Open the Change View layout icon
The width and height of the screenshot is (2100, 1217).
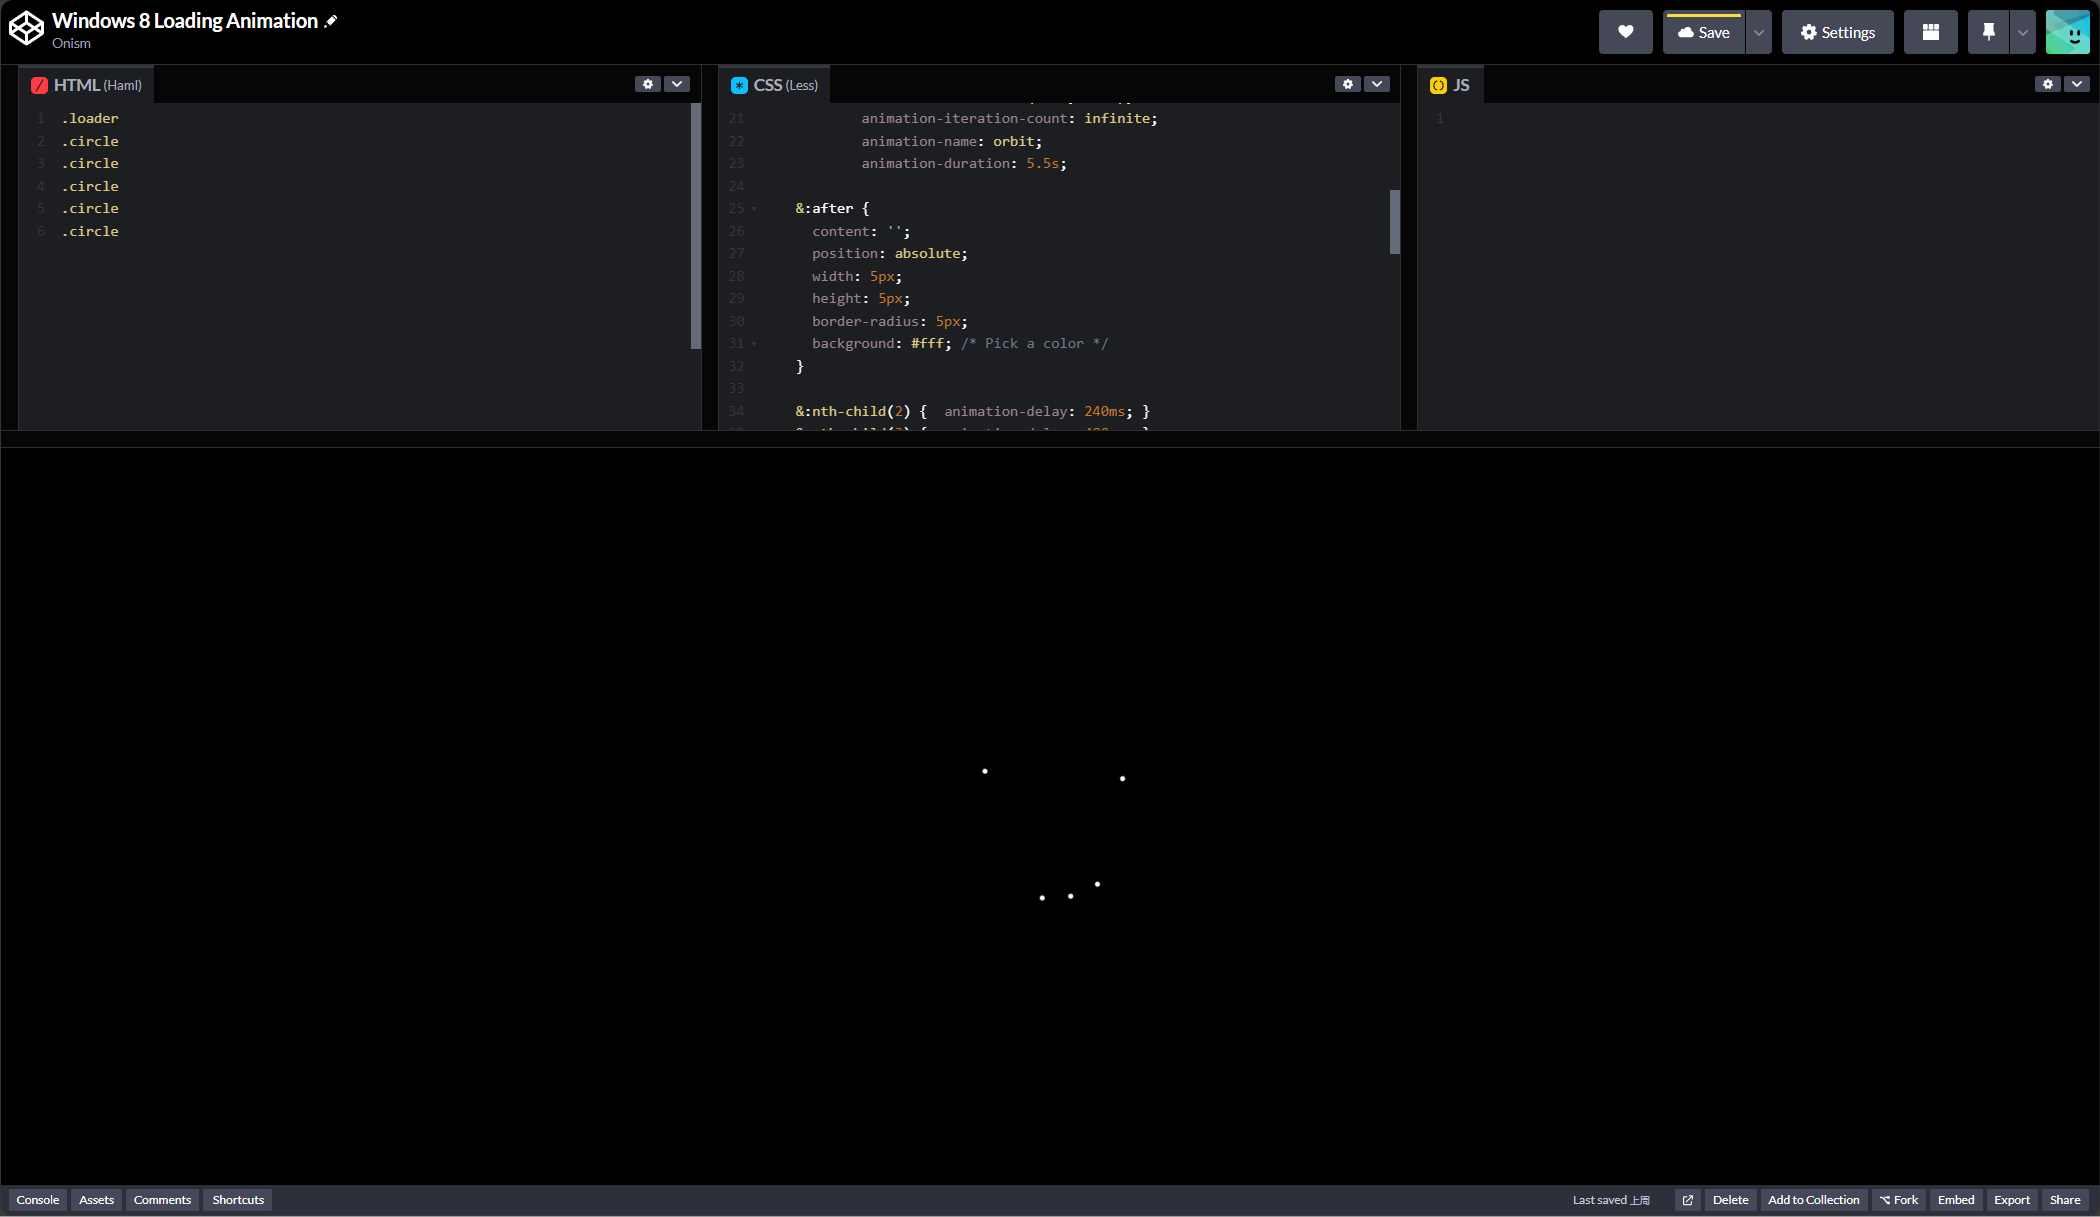pyautogui.click(x=1930, y=32)
